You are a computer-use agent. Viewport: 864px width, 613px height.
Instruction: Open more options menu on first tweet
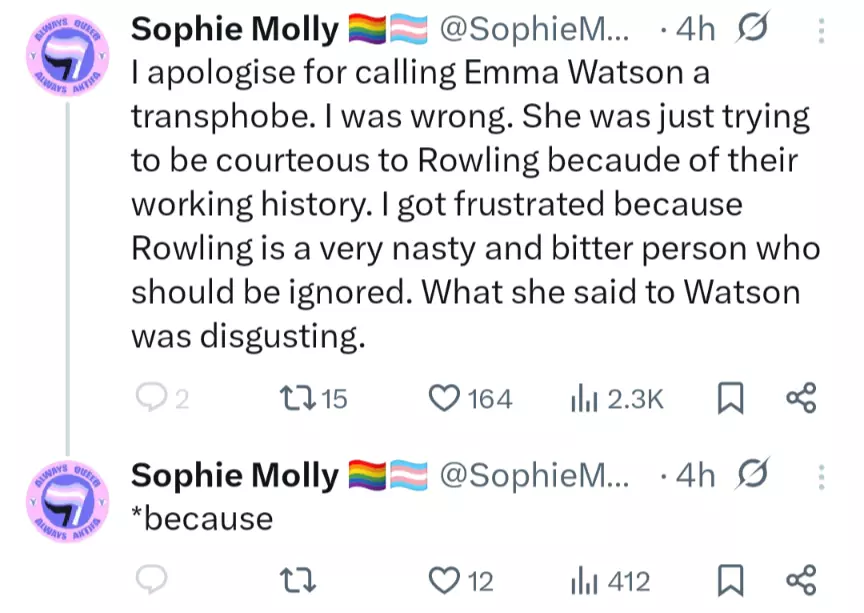coord(821,30)
